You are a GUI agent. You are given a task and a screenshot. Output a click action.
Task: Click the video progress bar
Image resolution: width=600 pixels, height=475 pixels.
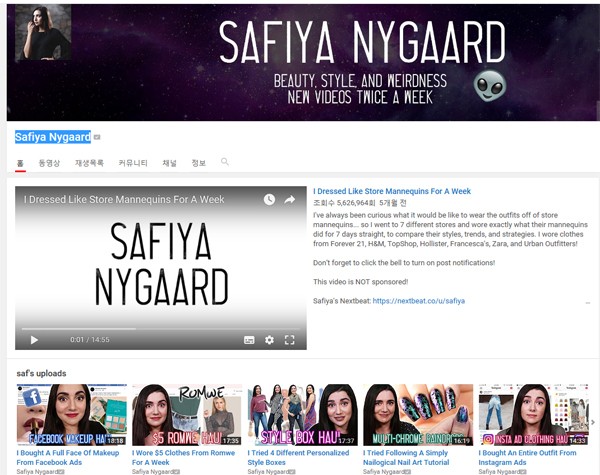161,328
